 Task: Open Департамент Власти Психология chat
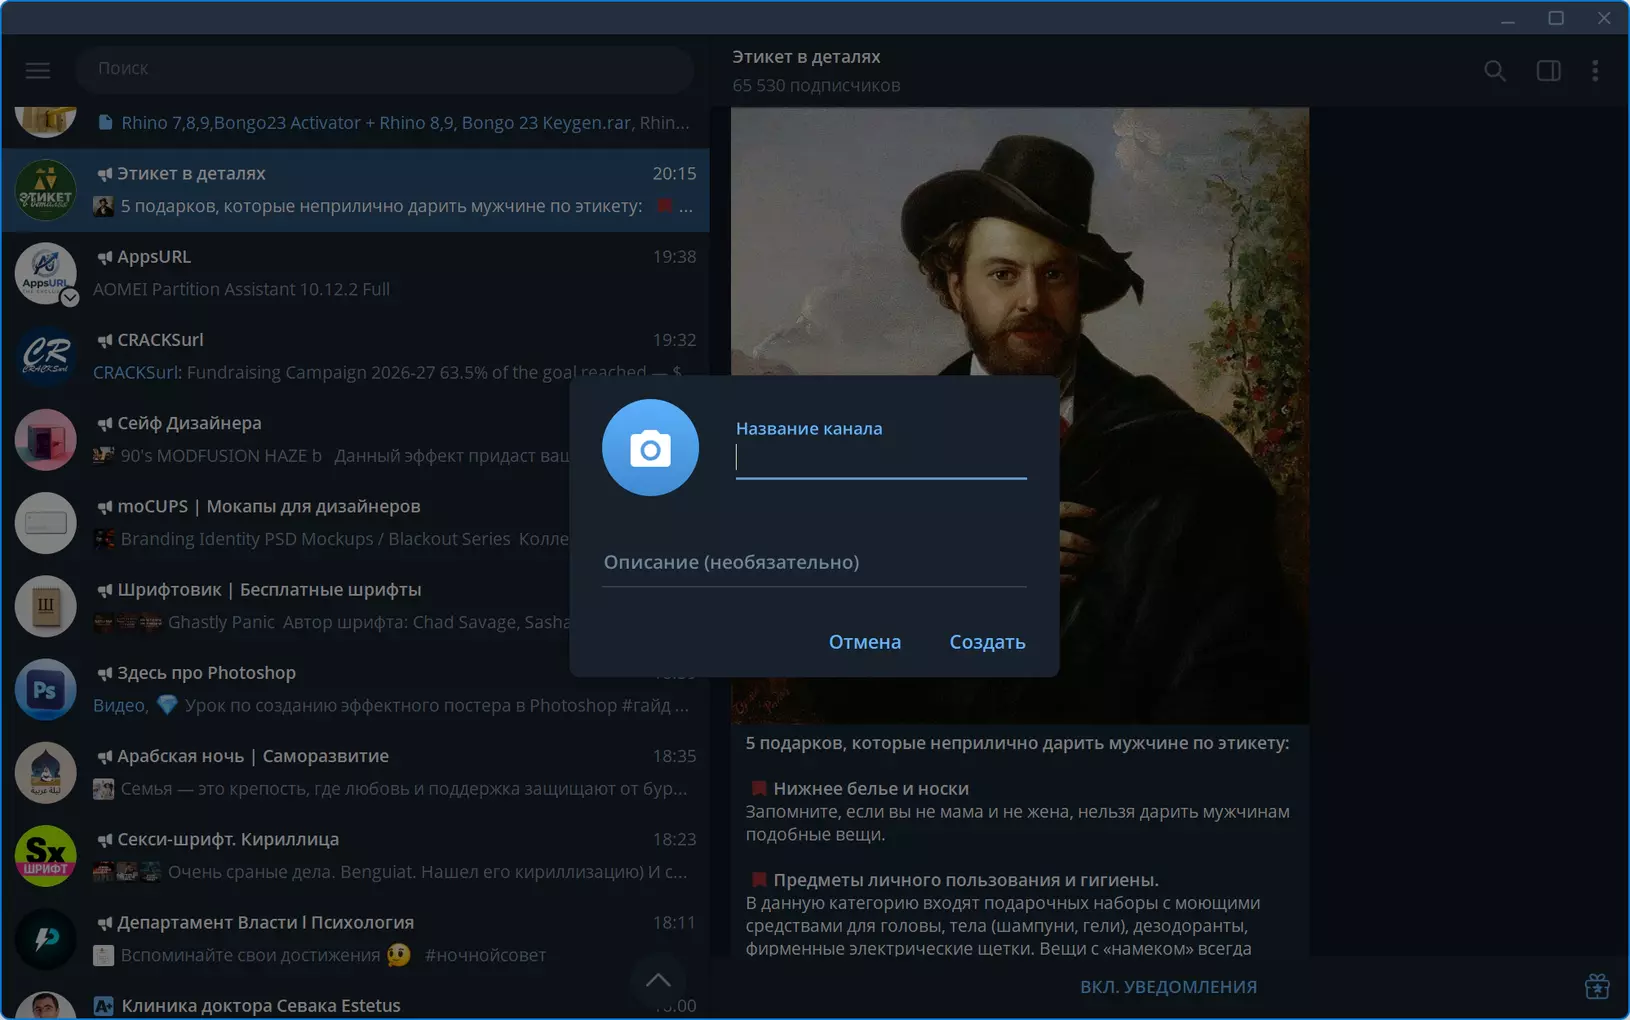coord(355,938)
